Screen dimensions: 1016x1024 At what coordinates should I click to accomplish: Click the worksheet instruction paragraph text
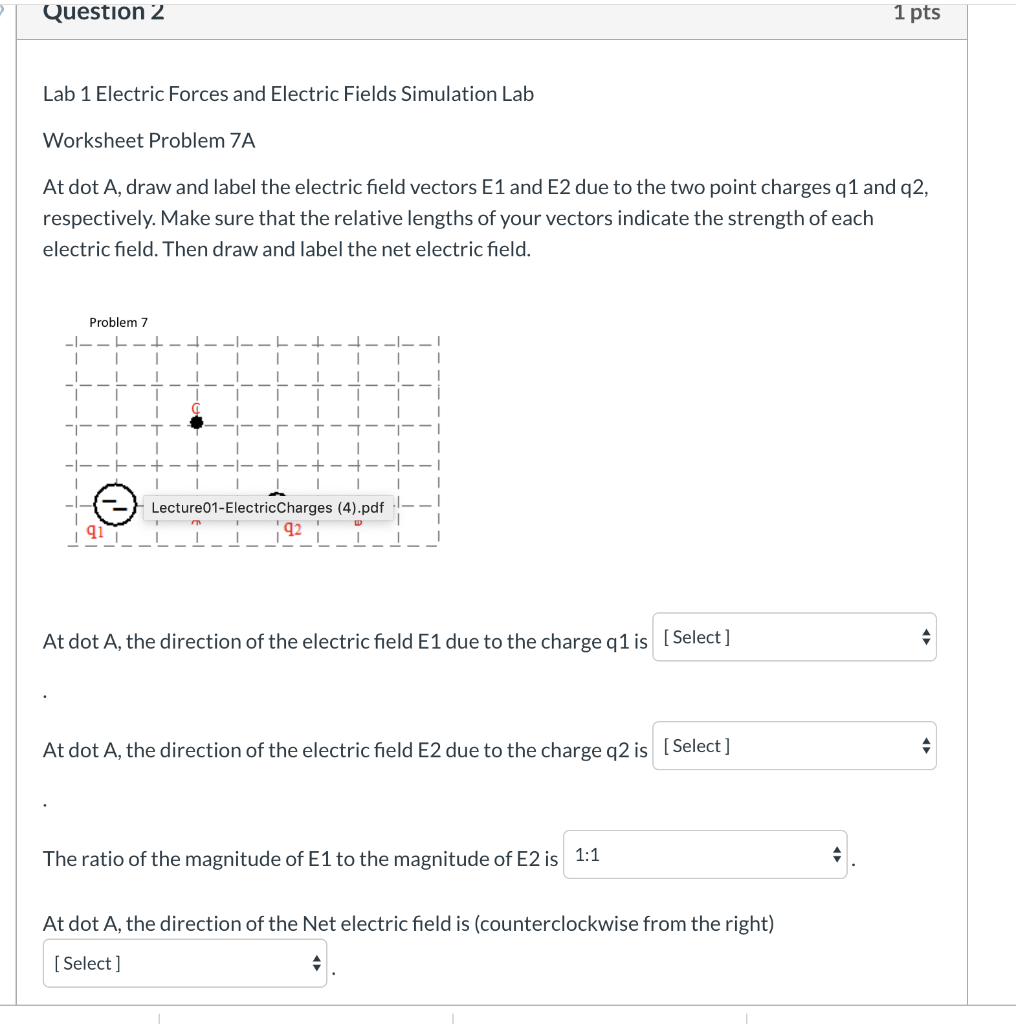(485, 217)
